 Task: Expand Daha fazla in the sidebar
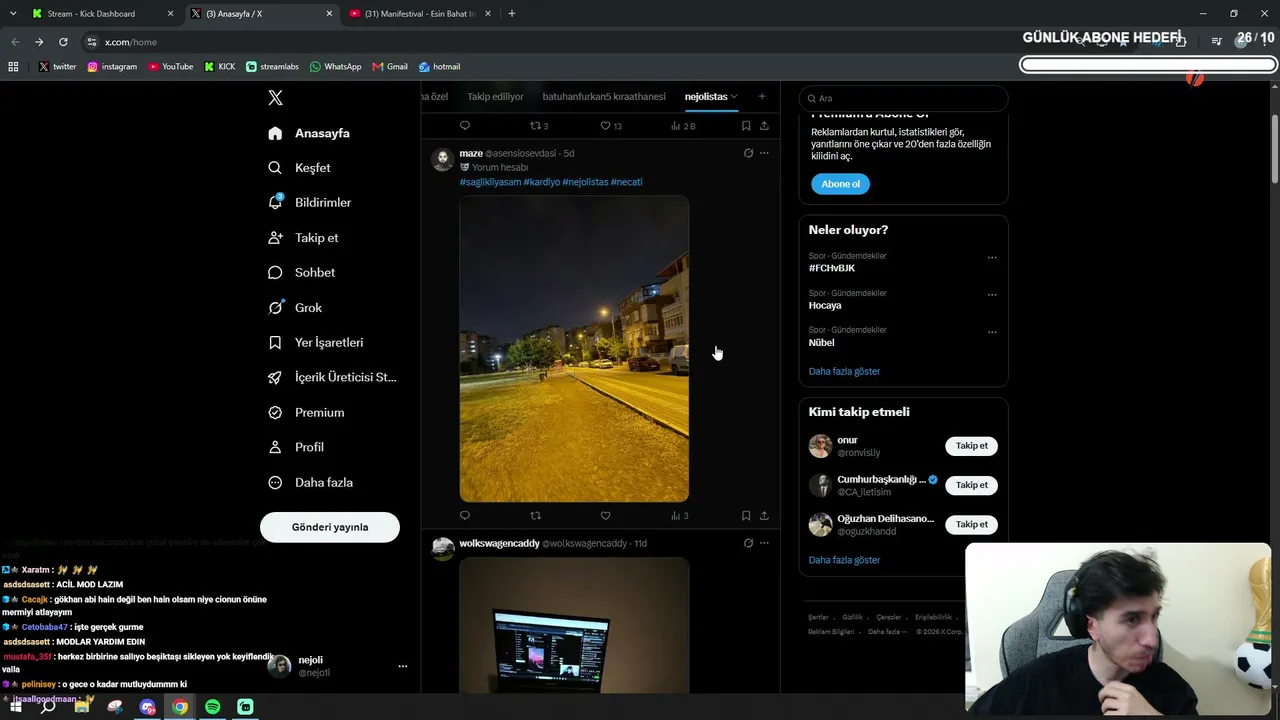310,482
